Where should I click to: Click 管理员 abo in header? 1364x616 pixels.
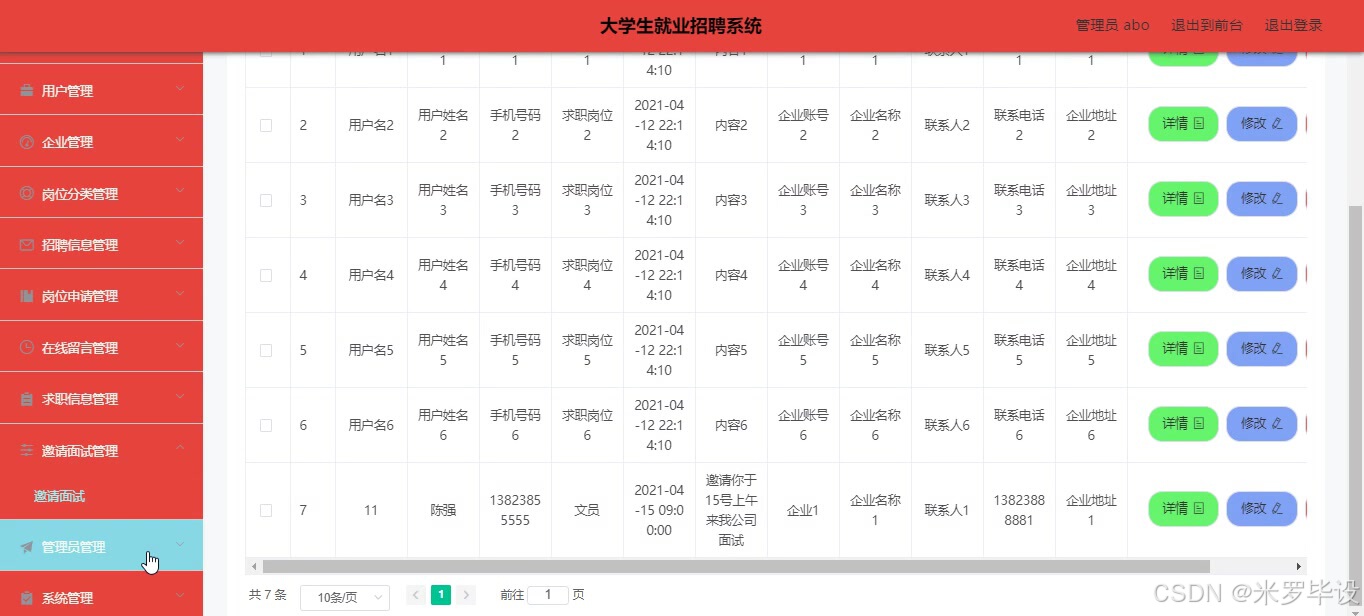point(1112,25)
